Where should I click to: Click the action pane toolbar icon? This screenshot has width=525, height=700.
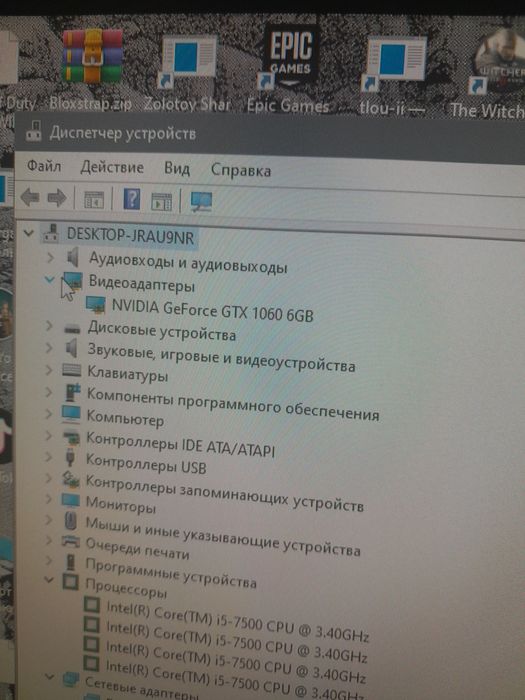(161, 202)
